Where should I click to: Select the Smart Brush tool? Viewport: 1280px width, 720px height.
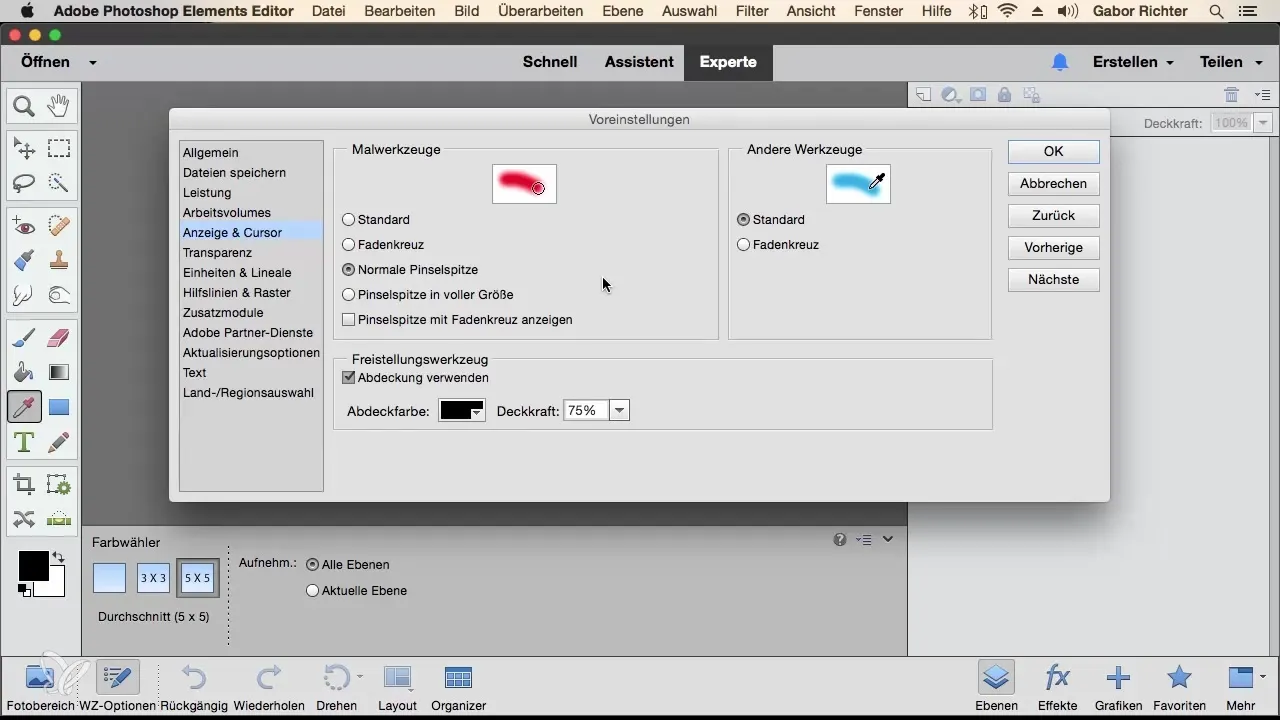tap(24, 261)
